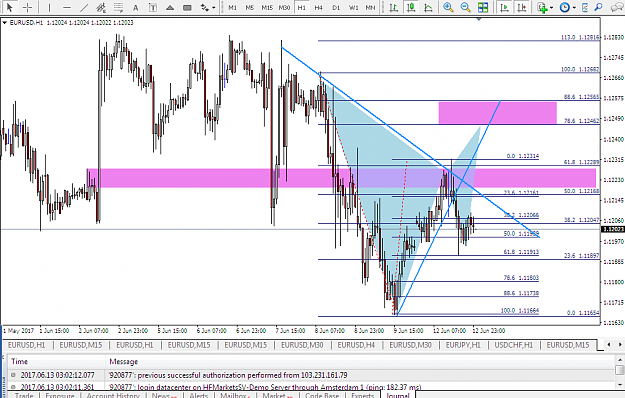Screen dimensions: 625x398
Task: Click the clock periods icon
Action: pos(564,7)
